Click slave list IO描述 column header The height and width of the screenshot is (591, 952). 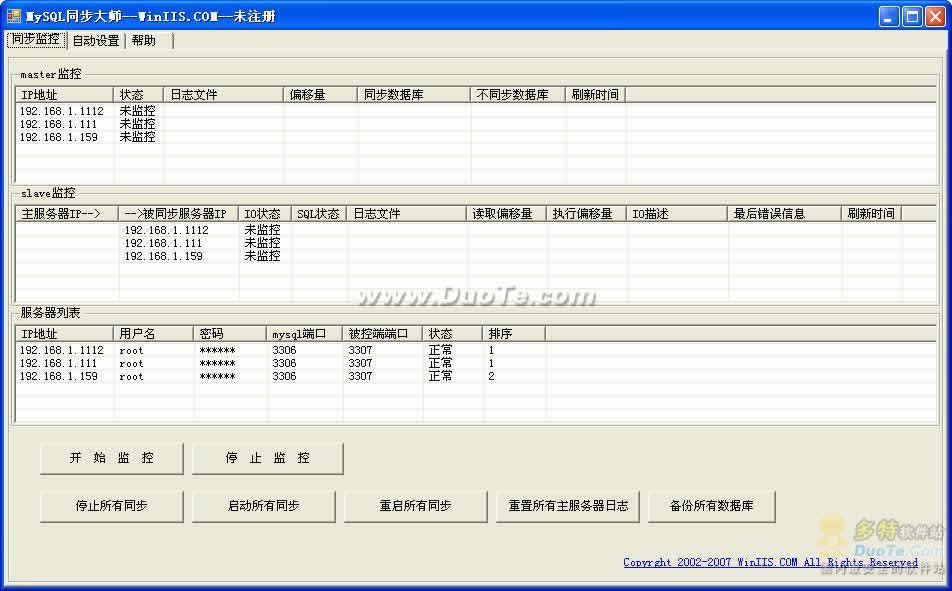[676, 214]
